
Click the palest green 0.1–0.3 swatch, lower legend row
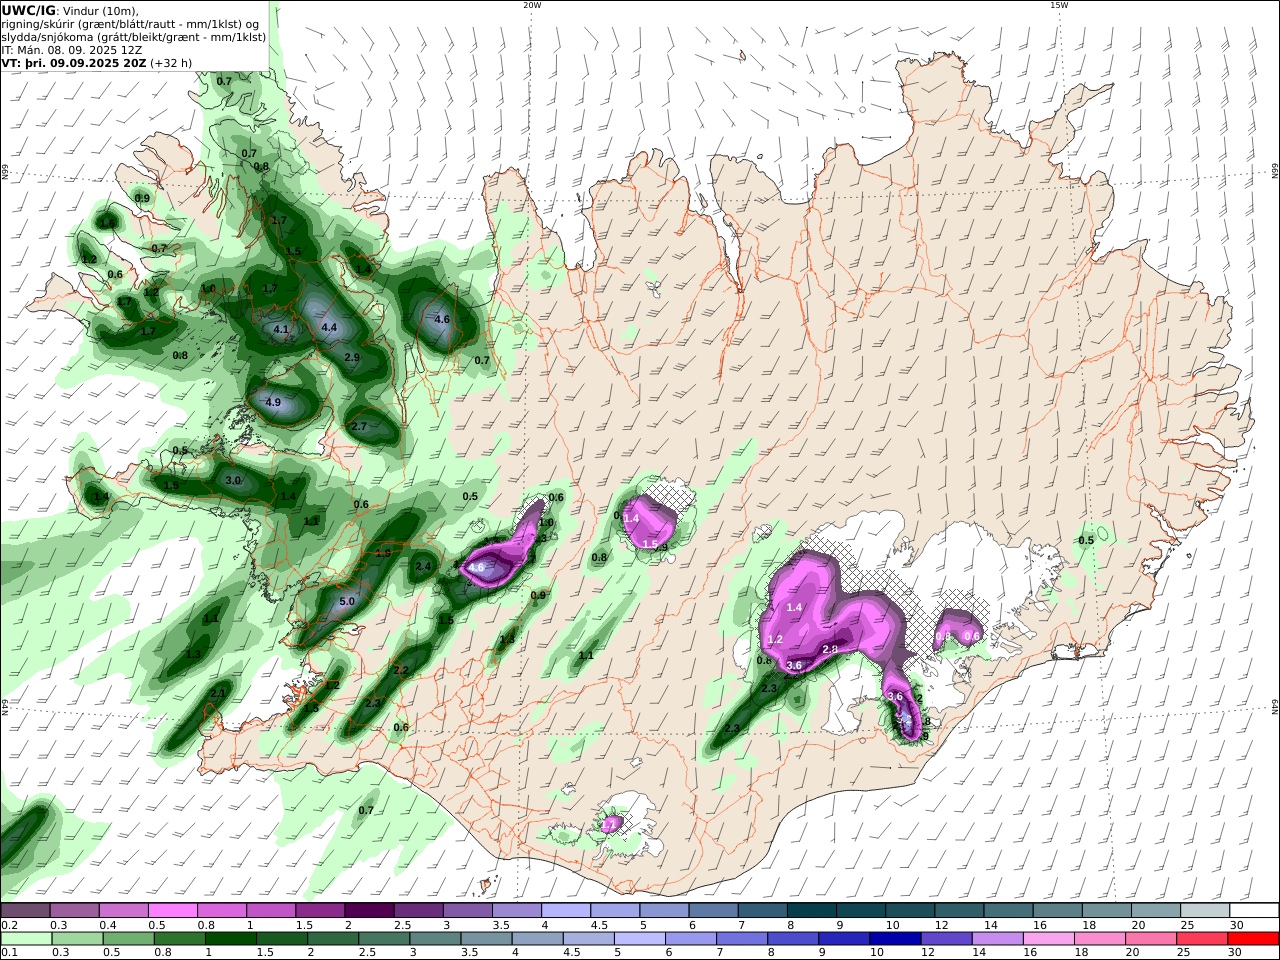point(26,939)
